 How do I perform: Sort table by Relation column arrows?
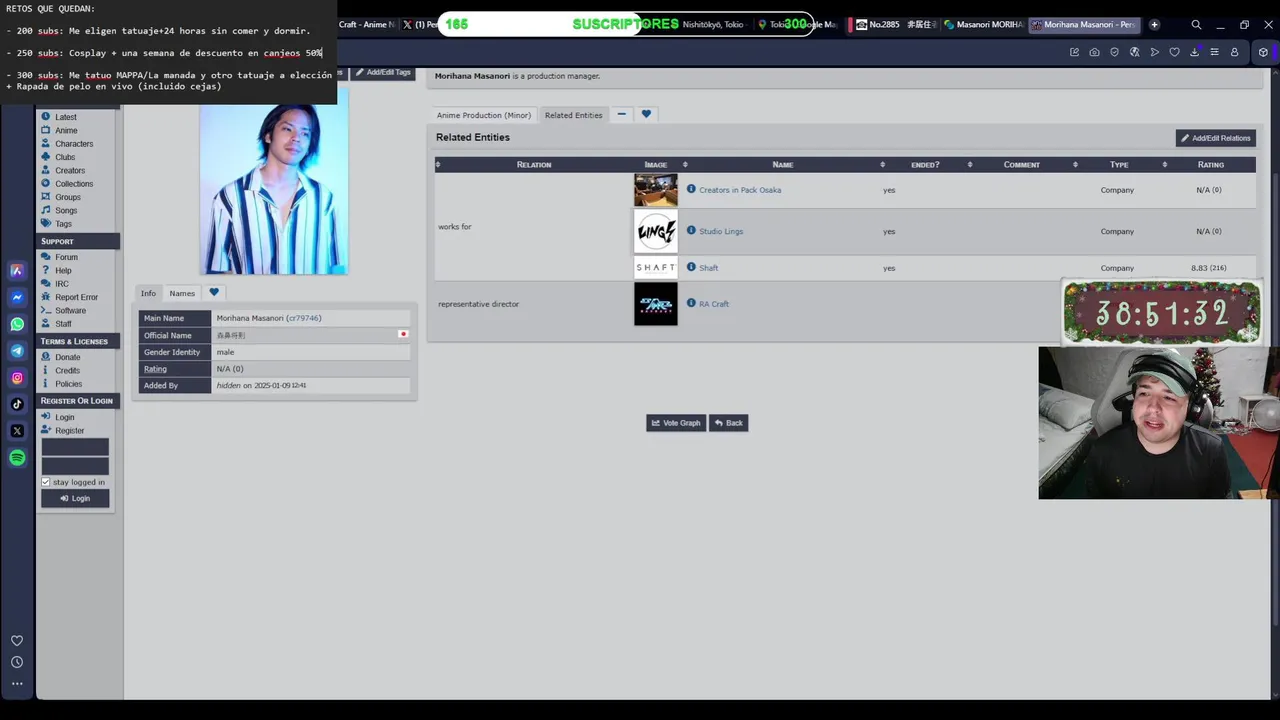(438, 164)
